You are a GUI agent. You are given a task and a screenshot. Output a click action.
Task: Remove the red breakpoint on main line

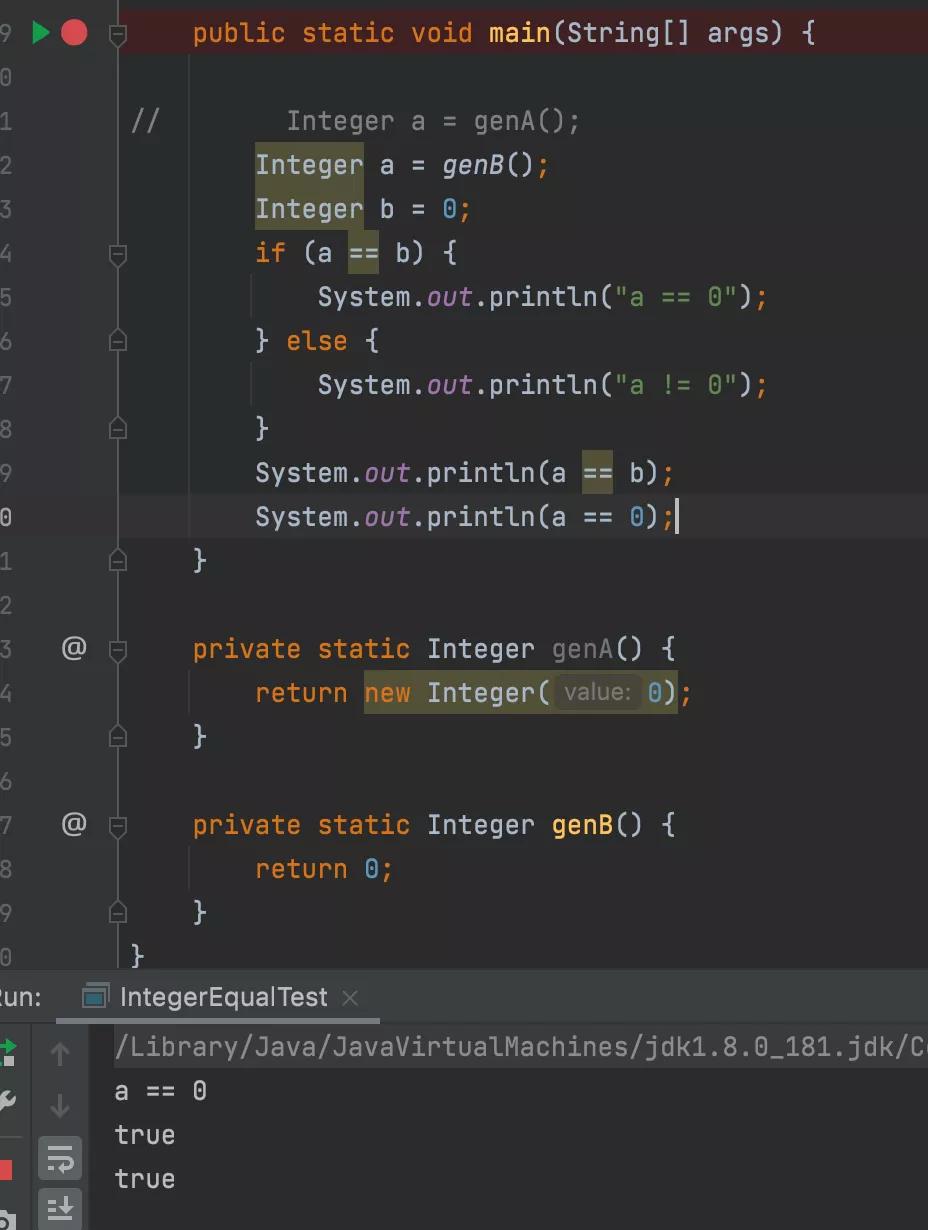pos(74,33)
